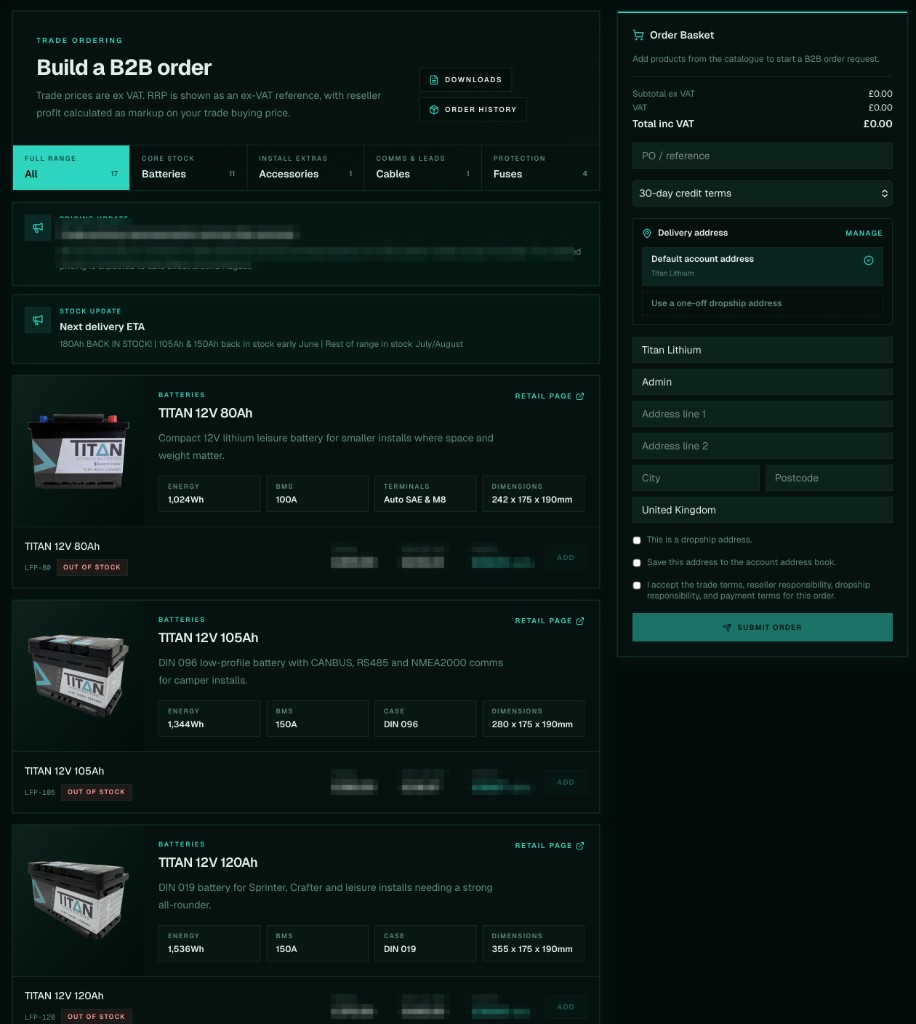The height and width of the screenshot is (1024, 916).
Task: Click the Titan Lithium company name field
Action: pos(762,350)
